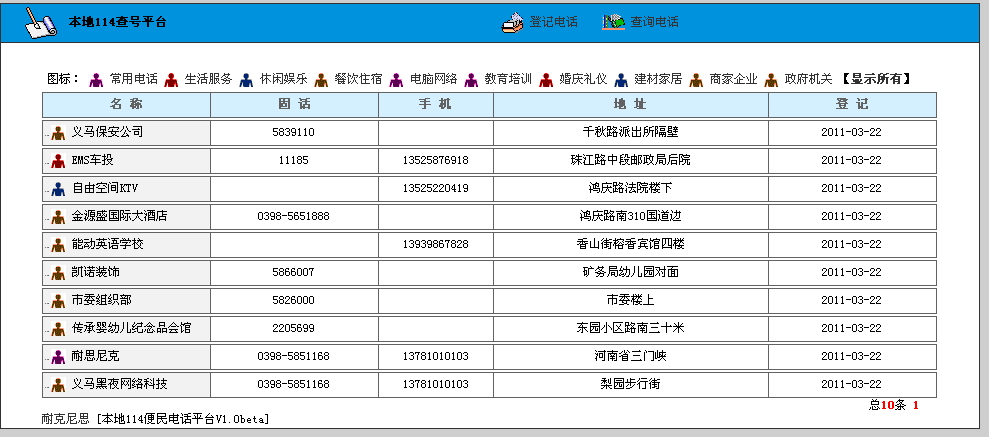Select the 传承婴幼儿纪念品会馆 name cell
Viewport: 989px width, 437px height.
(126, 329)
